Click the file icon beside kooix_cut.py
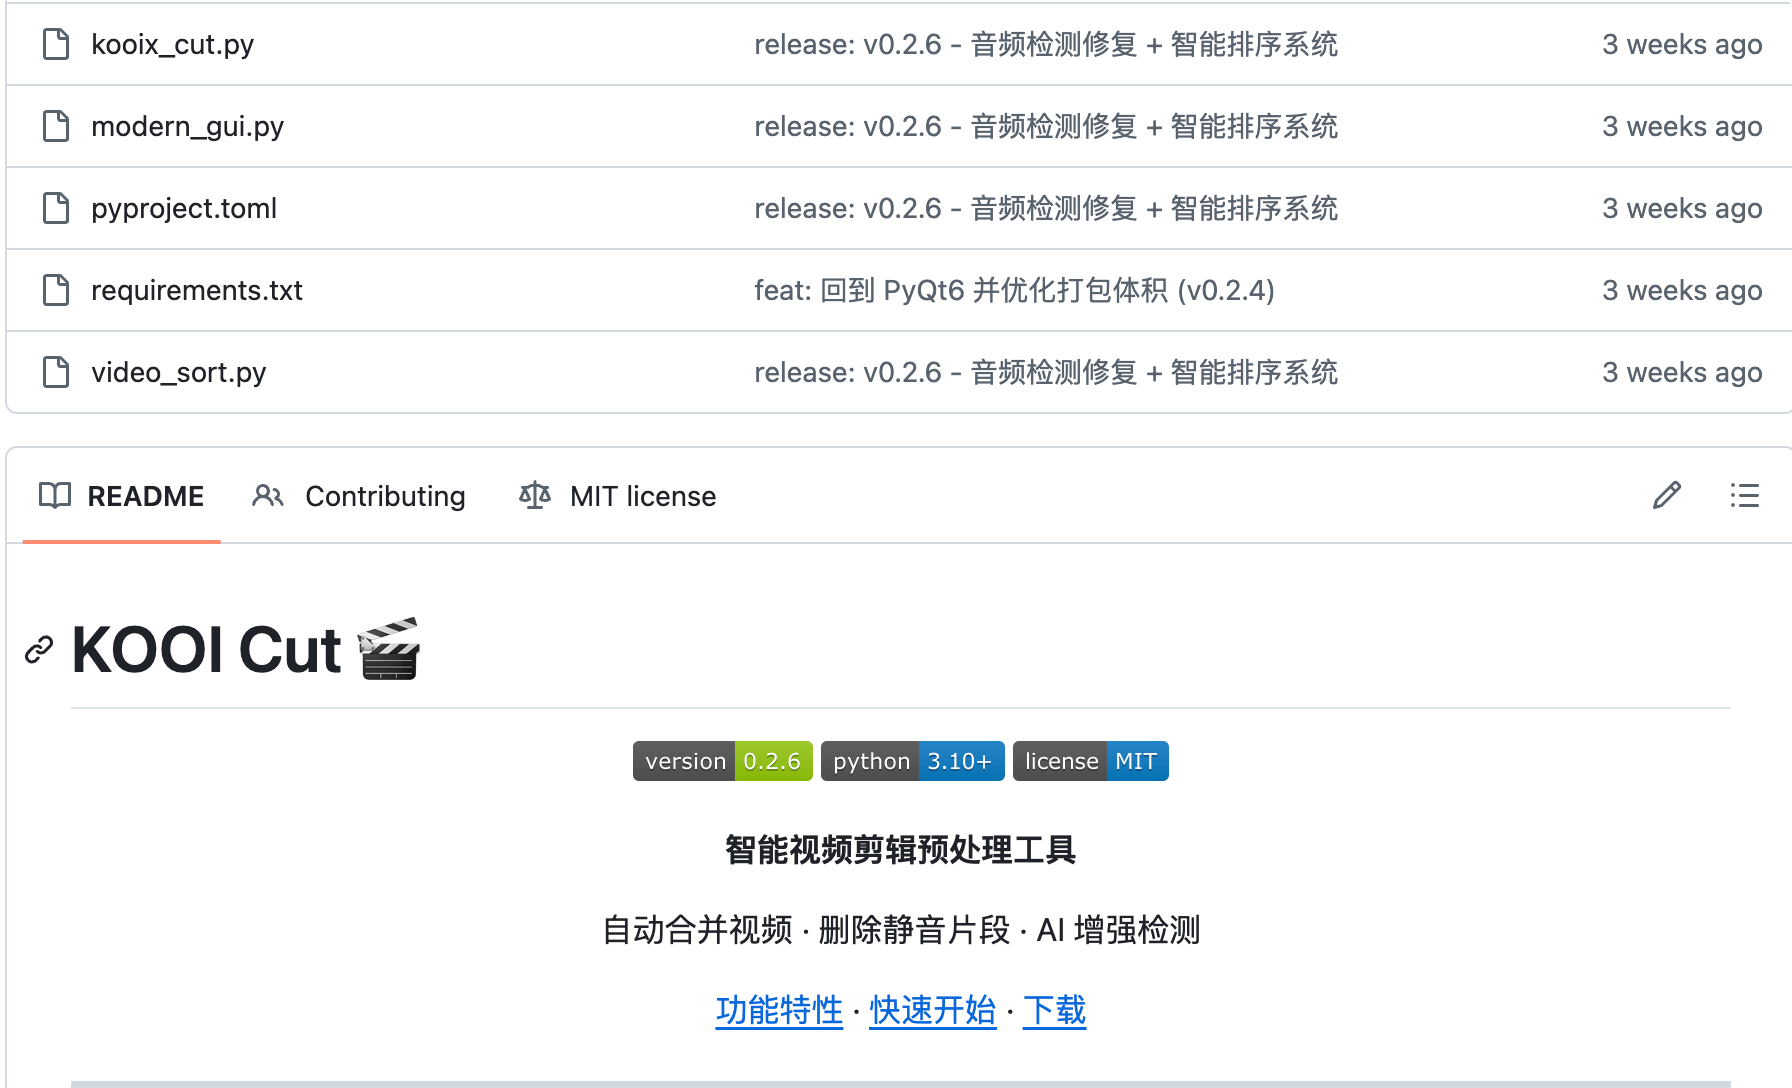 tap(55, 44)
